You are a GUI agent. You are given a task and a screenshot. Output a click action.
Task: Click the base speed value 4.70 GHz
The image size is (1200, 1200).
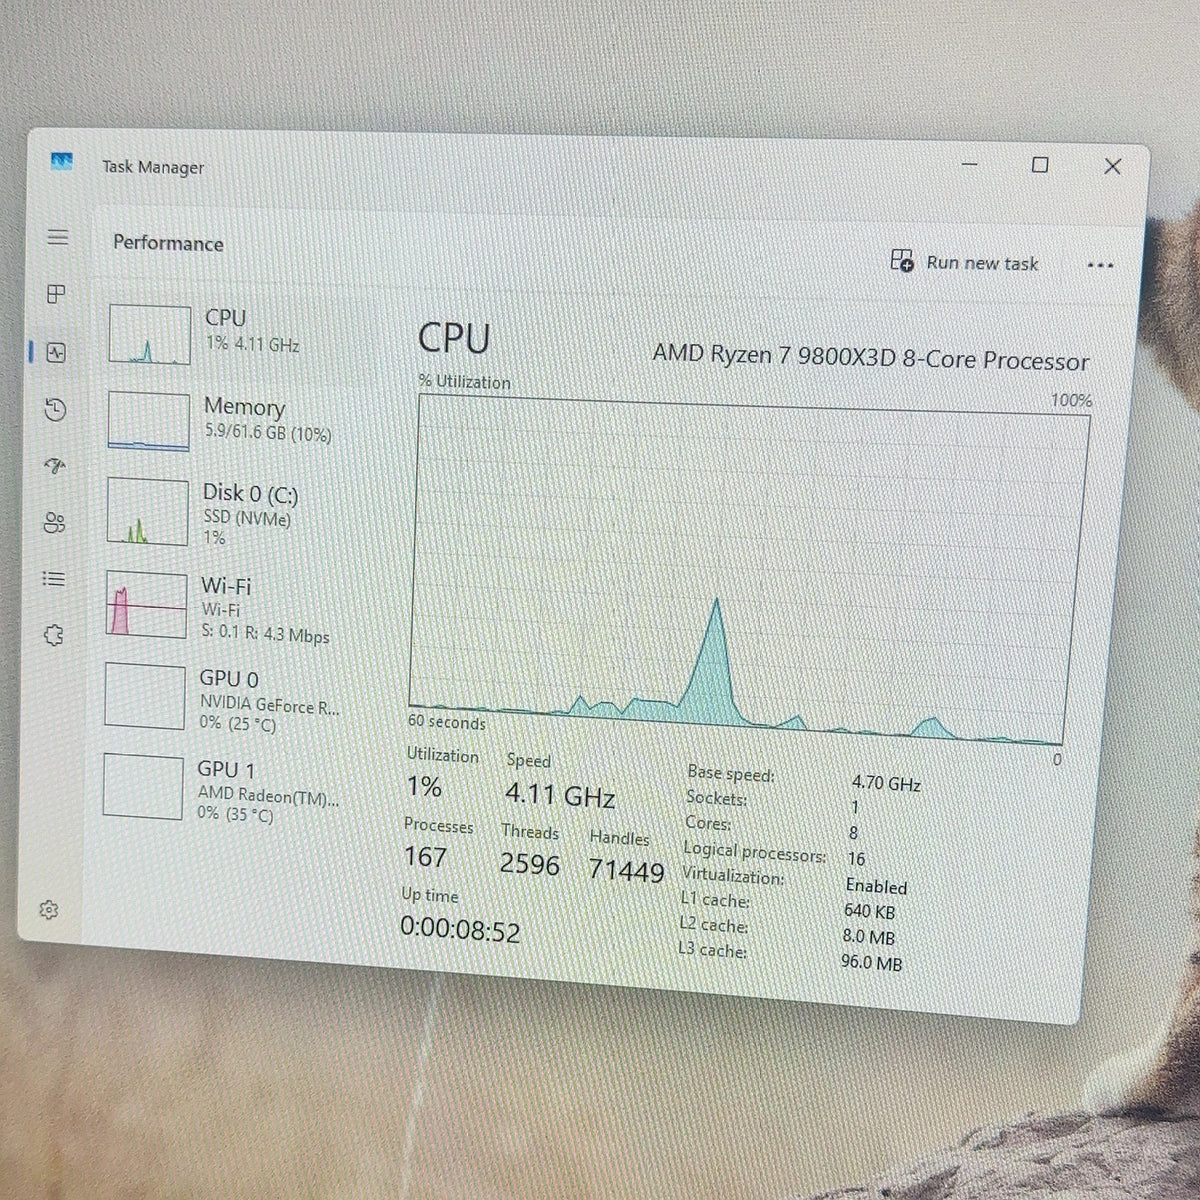click(x=886, y=783)
